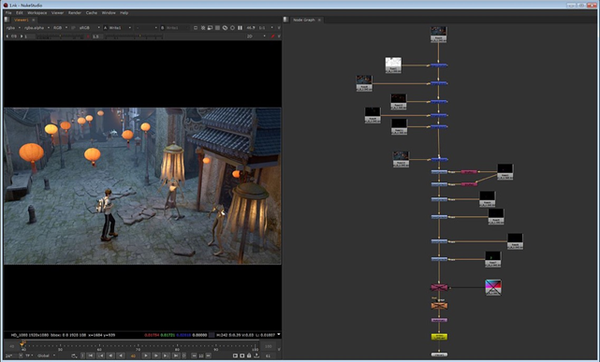Click the flipbook viewer icon

(235, 355)
